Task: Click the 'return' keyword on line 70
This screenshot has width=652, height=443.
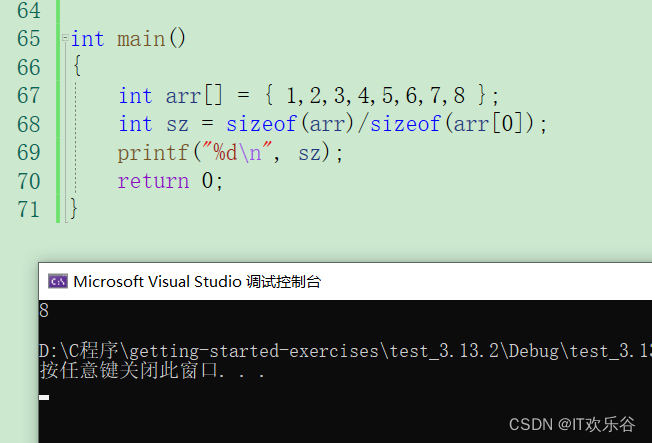Action: (x=153, y=181)
